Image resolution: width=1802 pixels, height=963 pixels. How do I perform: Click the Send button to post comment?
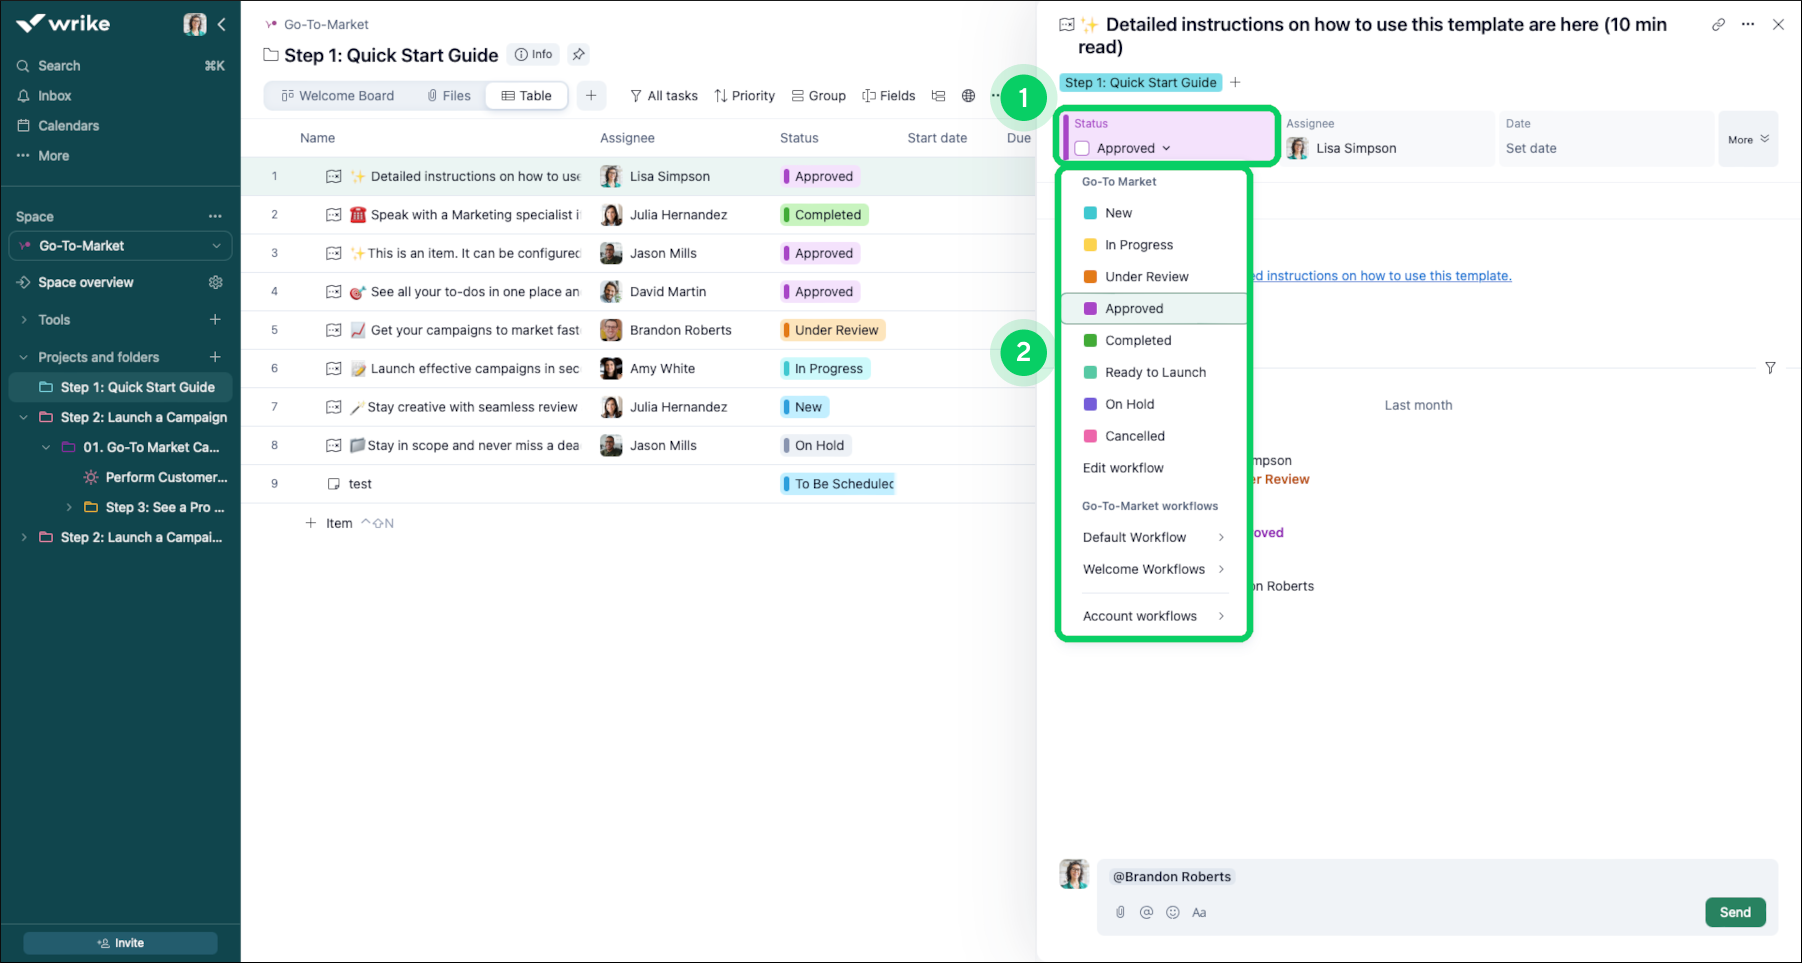[x=1735, y=912]
